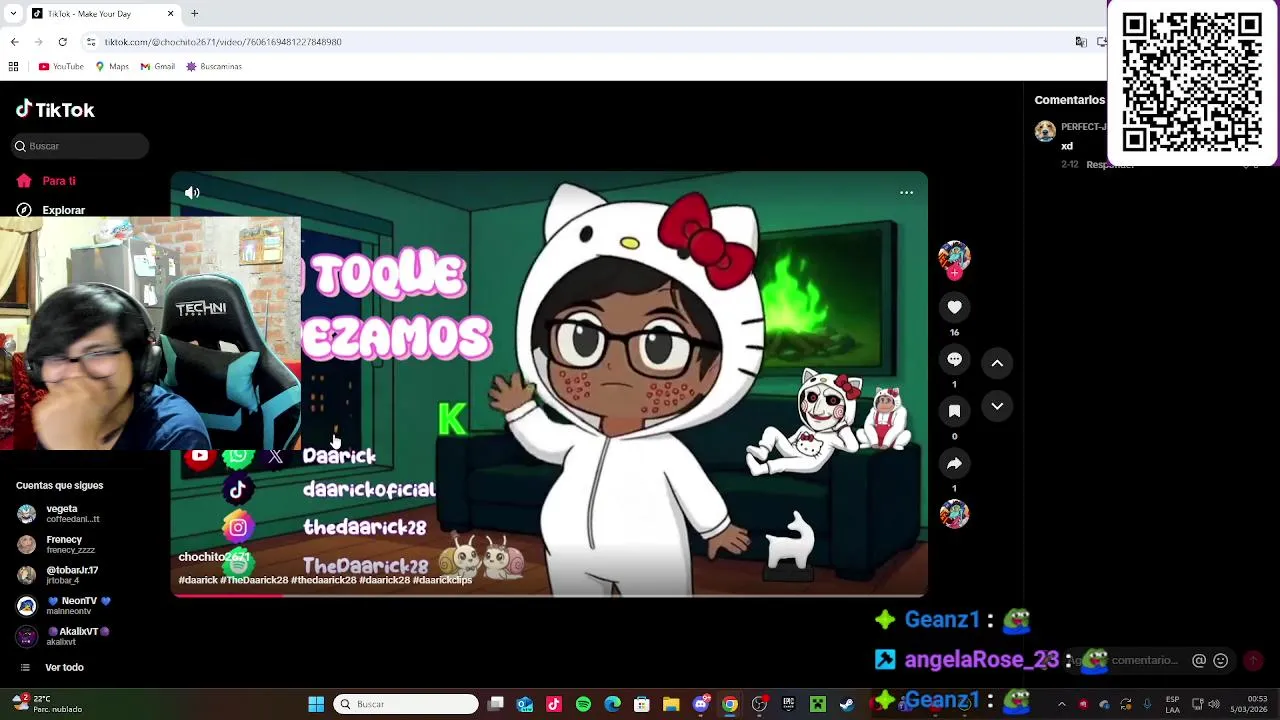
Task: Open Outlook from the taskbar
Action: (525, 704)
